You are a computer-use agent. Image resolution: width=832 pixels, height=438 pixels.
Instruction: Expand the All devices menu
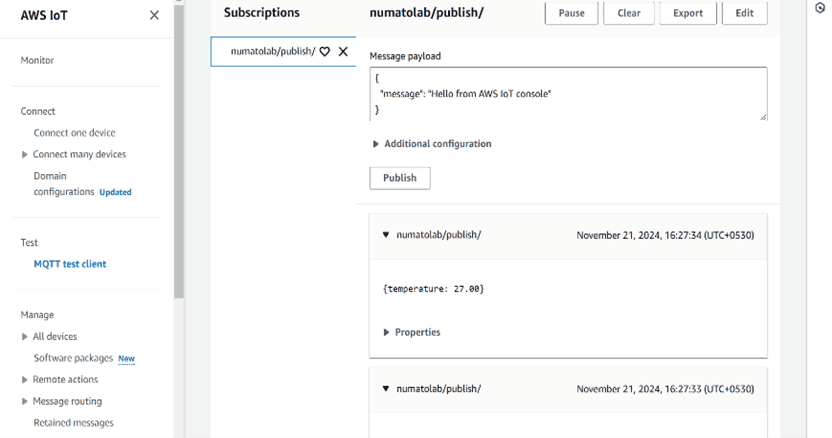(x=25, y=337)
